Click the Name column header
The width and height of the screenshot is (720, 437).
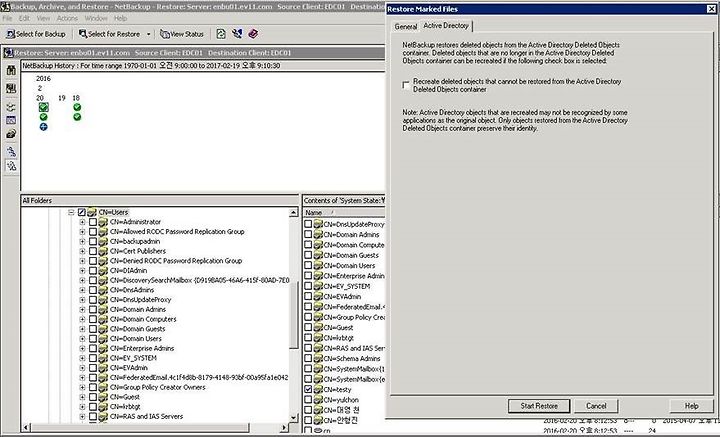pyautogui.click(x=344, y=213)
